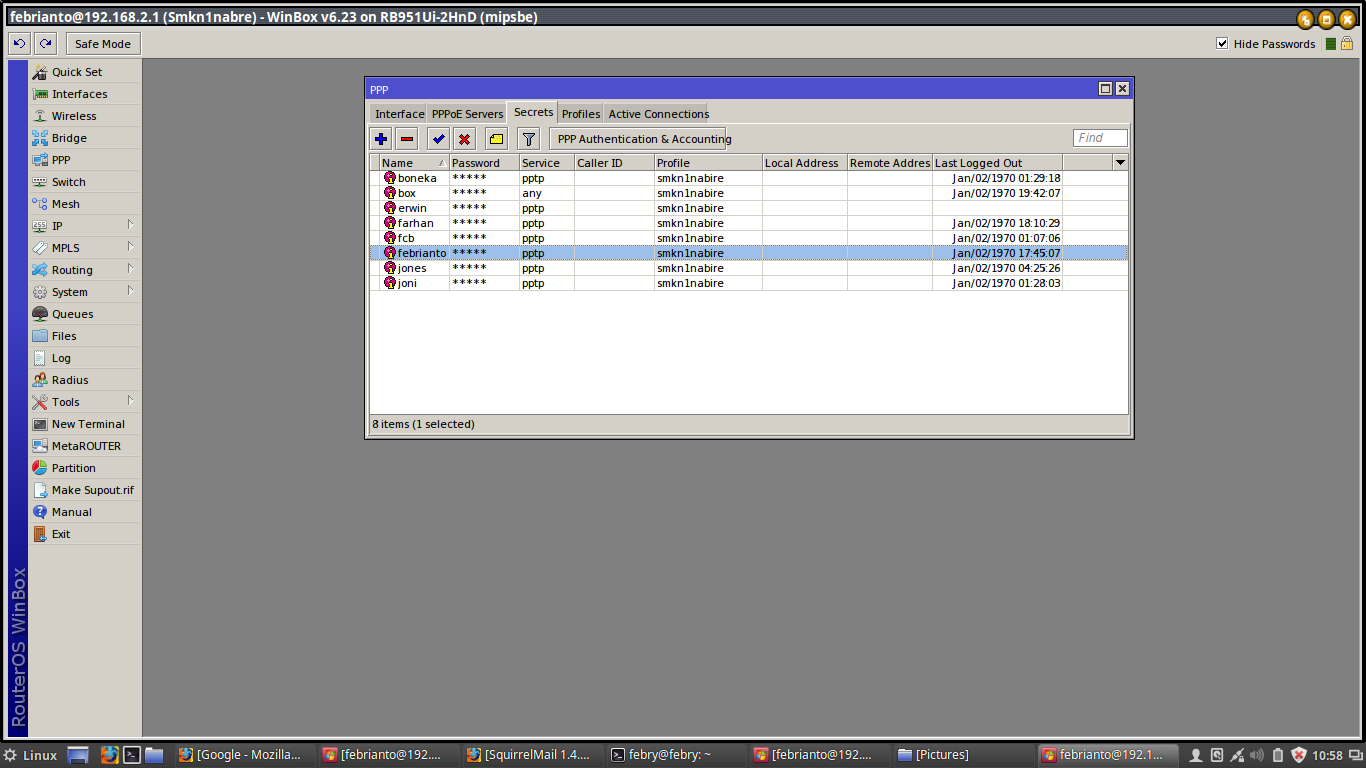Select the fcb secret row
Image resolution: width=1366 pixels, height=768 pixels.
(748, 238)
